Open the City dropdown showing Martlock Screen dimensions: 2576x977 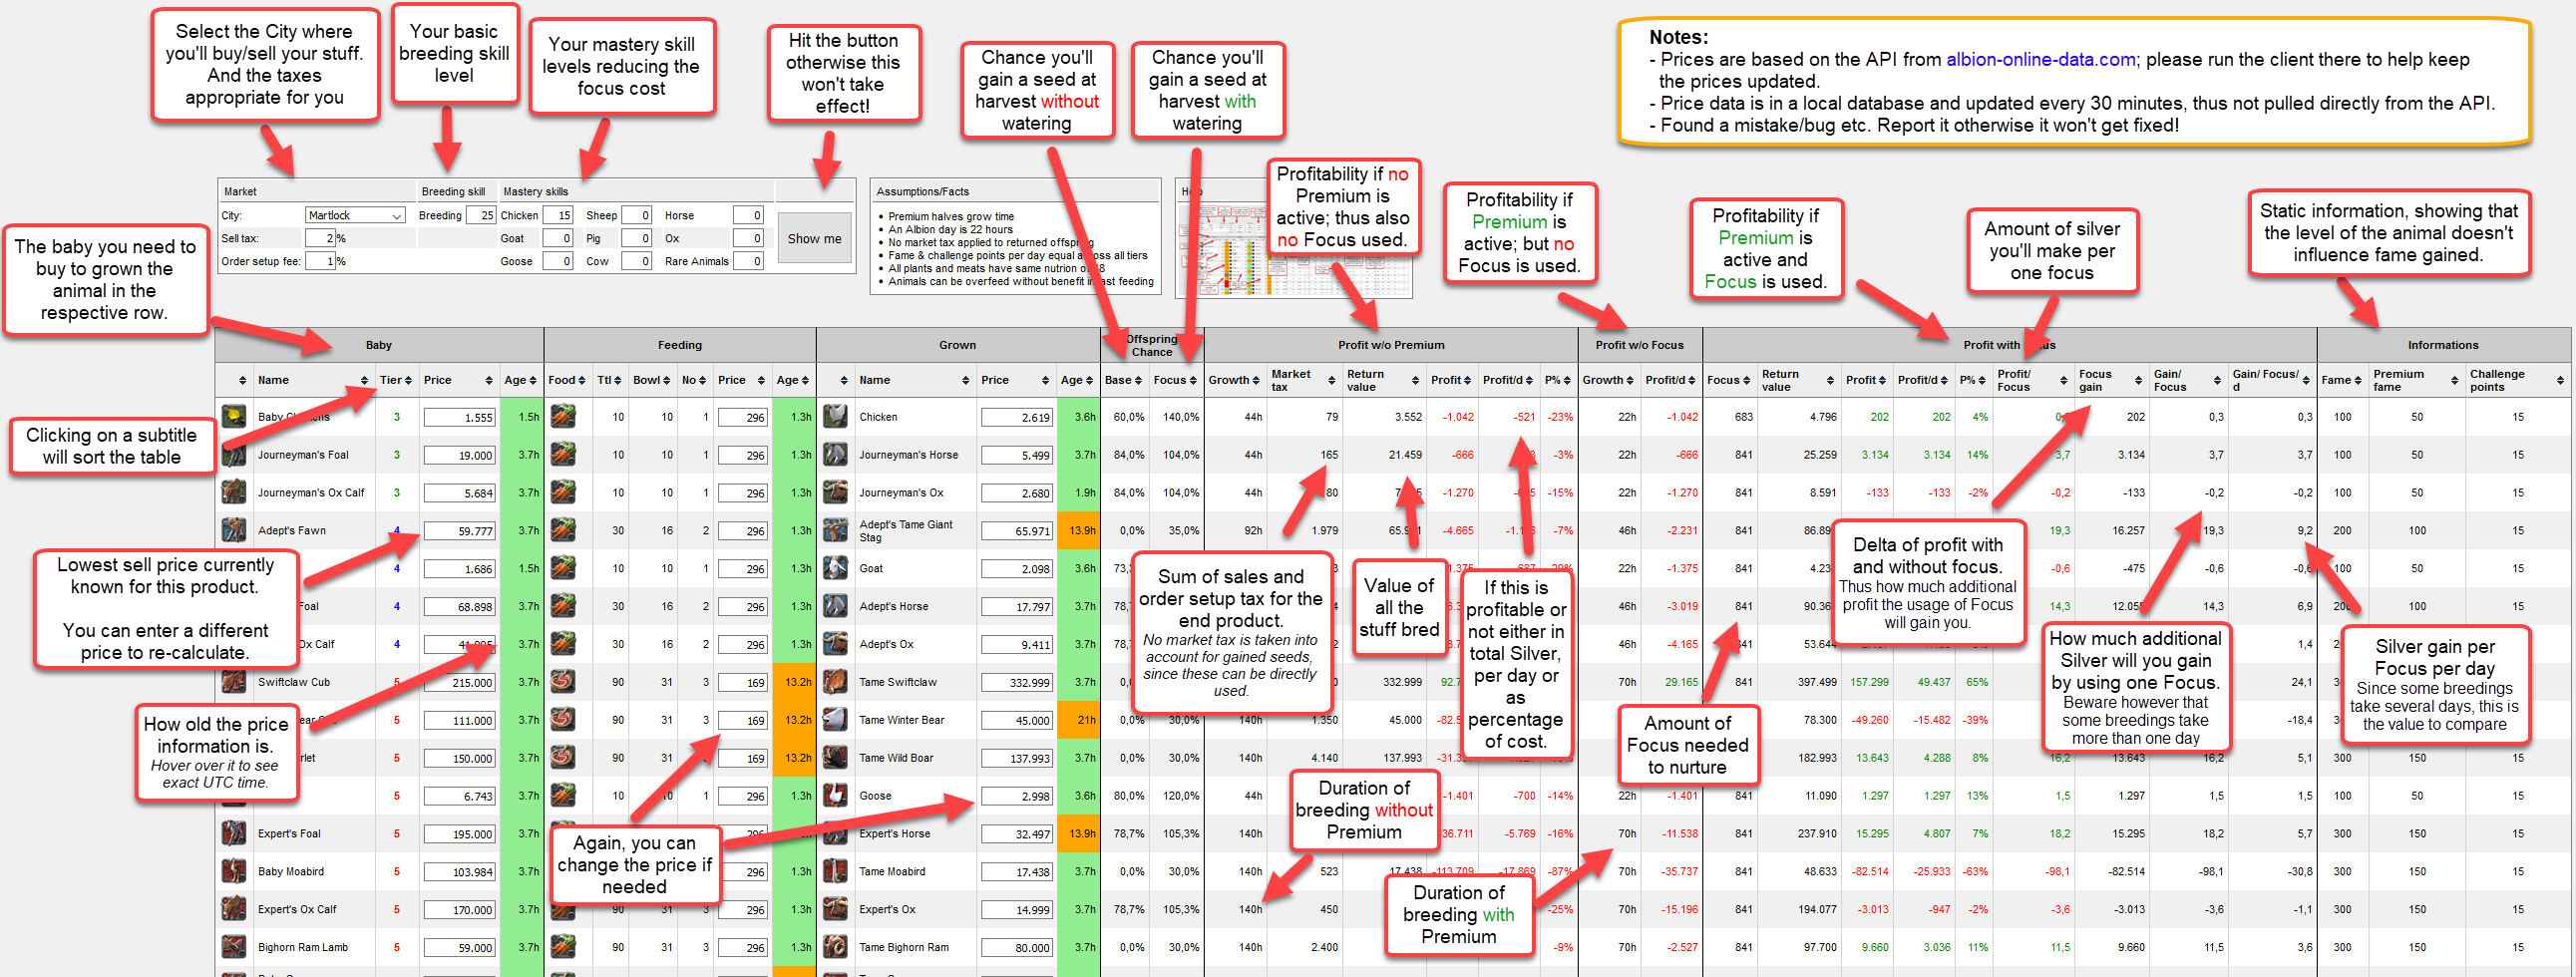355,215
